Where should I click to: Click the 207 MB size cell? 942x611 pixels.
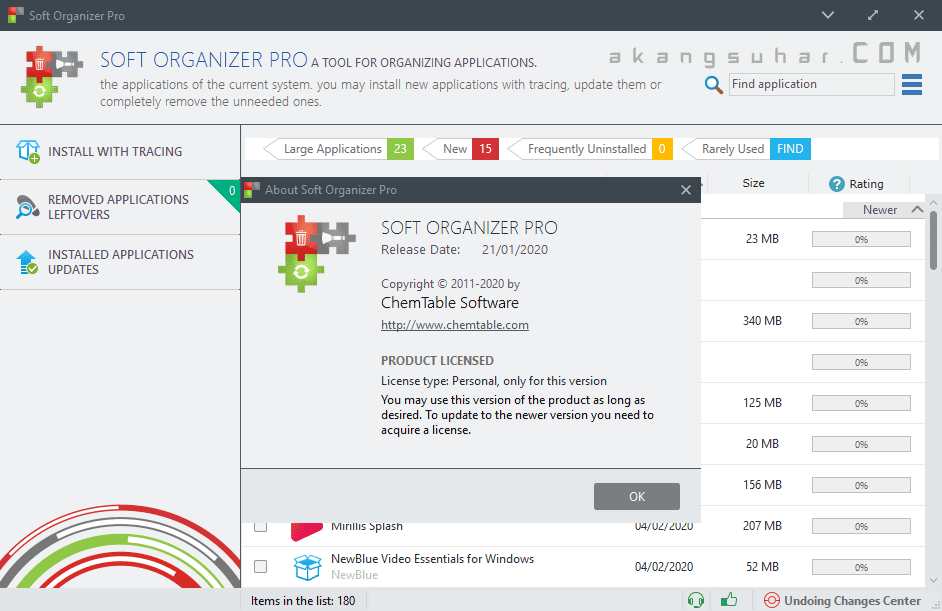click(762, 526)
